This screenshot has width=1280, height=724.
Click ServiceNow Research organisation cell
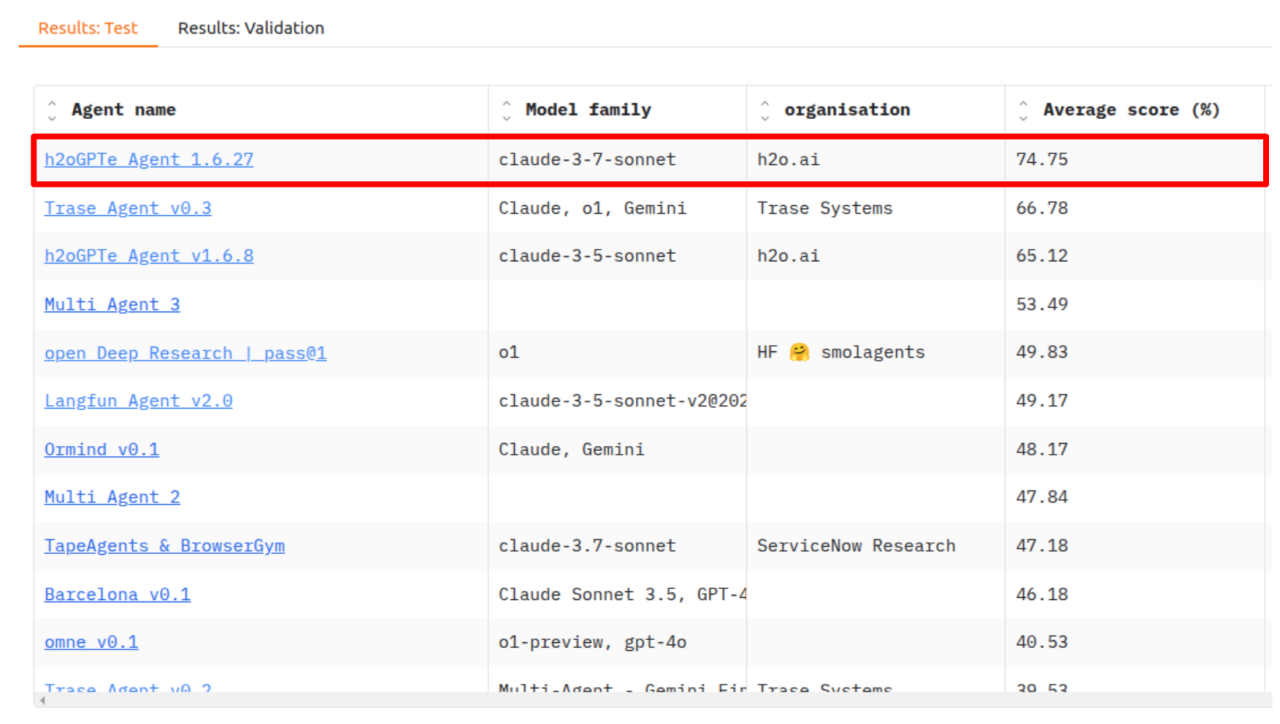point(856,546)
